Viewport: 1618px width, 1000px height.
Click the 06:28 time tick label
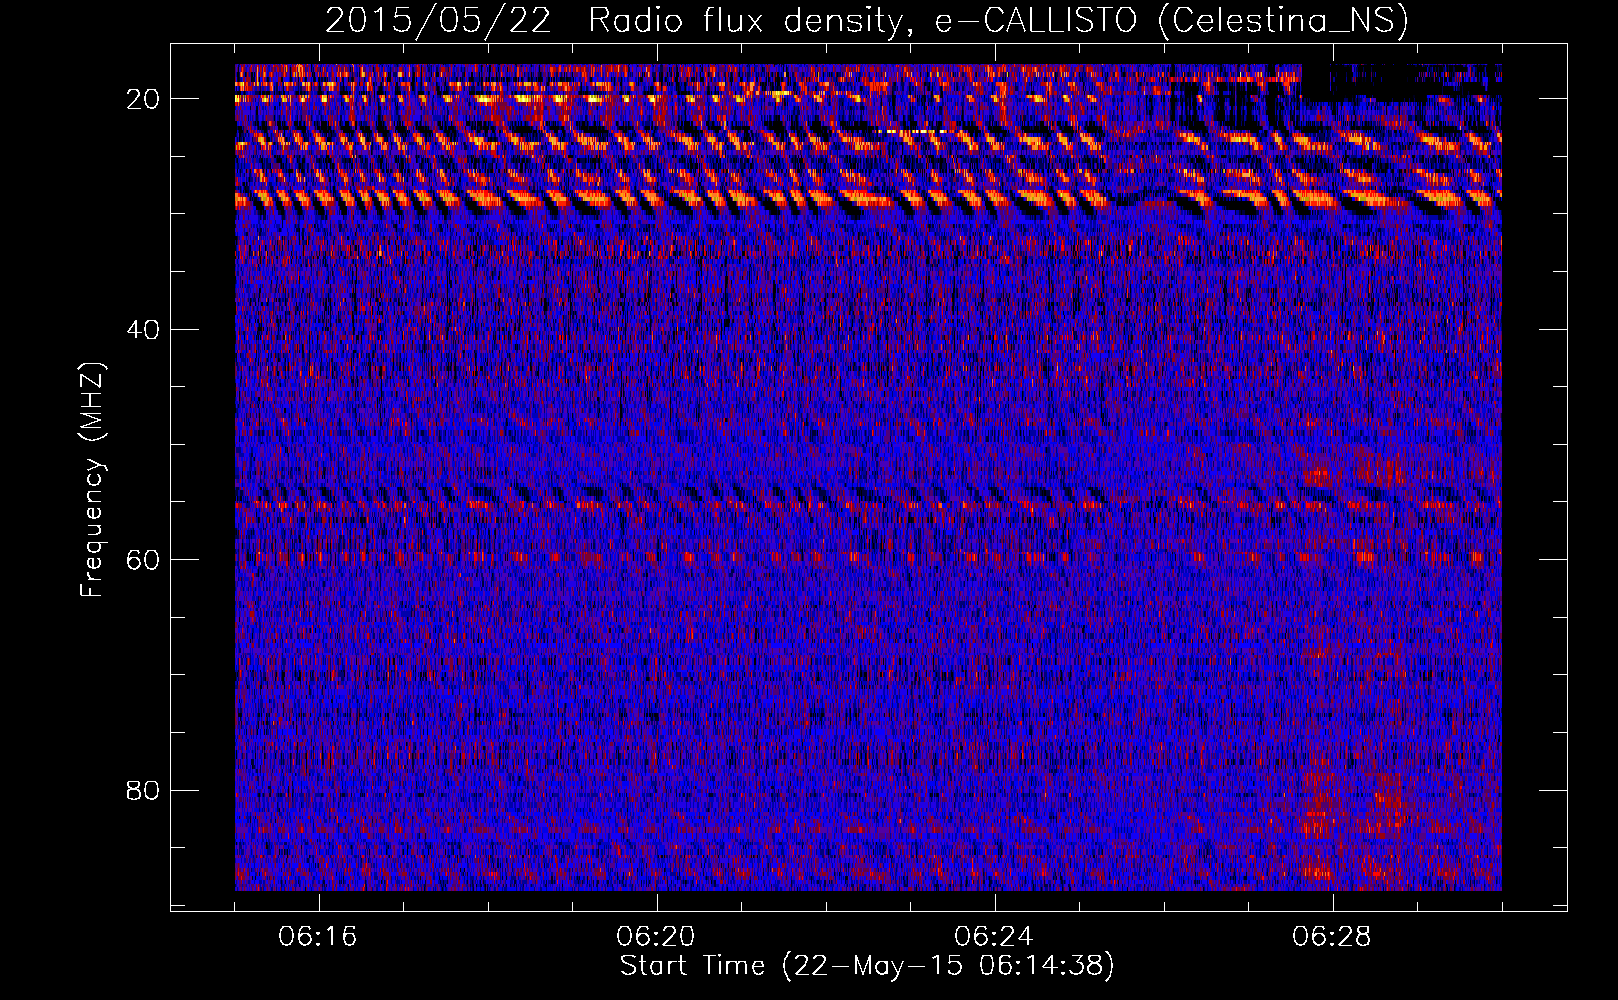(x=1332, y=937)
